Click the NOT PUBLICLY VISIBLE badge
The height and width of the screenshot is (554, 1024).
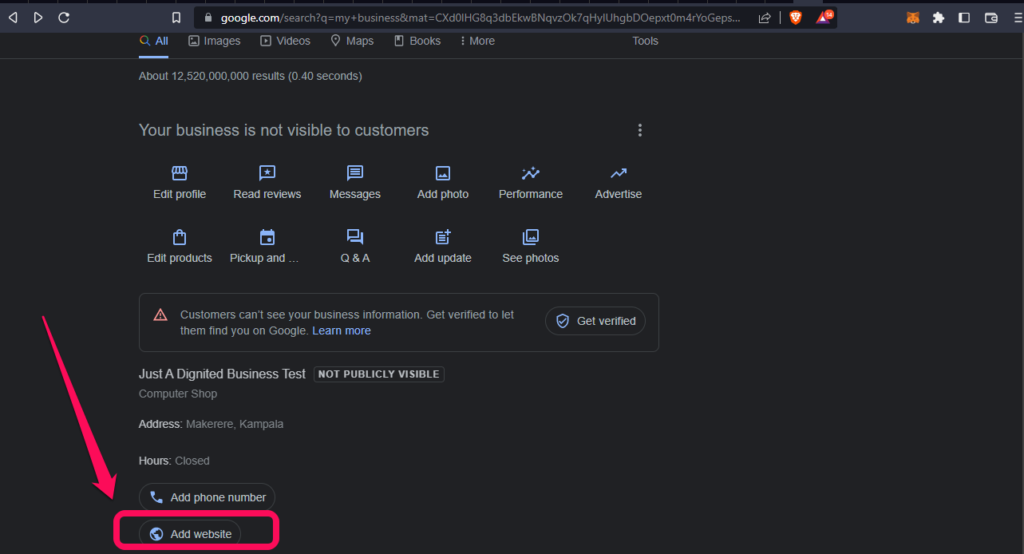(x=379, y=374)
